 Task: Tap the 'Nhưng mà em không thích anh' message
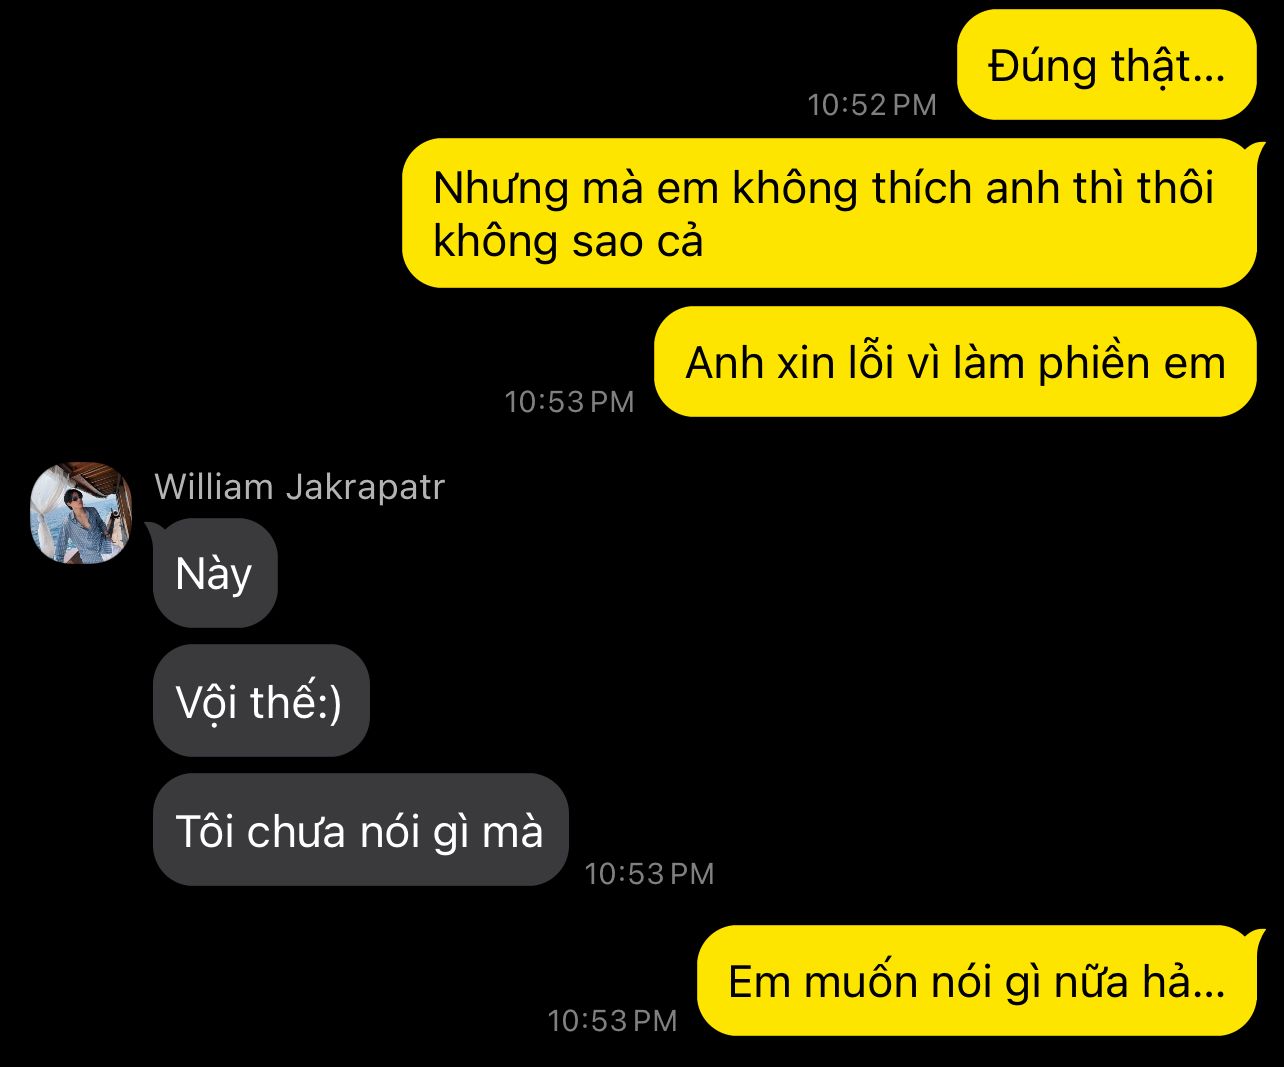click(x=829, y=213)
